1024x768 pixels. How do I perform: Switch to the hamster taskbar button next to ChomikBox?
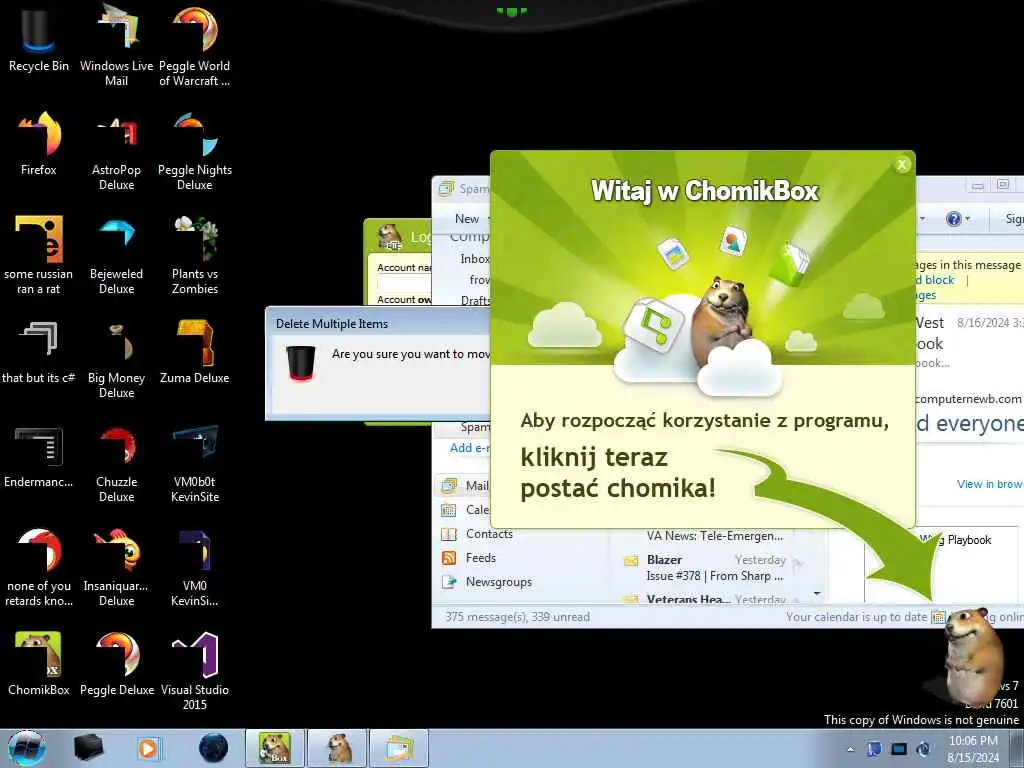pos(337,748)
